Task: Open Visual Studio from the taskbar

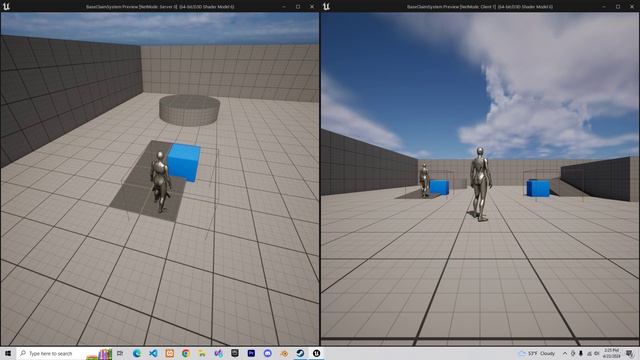Action: 218,353
